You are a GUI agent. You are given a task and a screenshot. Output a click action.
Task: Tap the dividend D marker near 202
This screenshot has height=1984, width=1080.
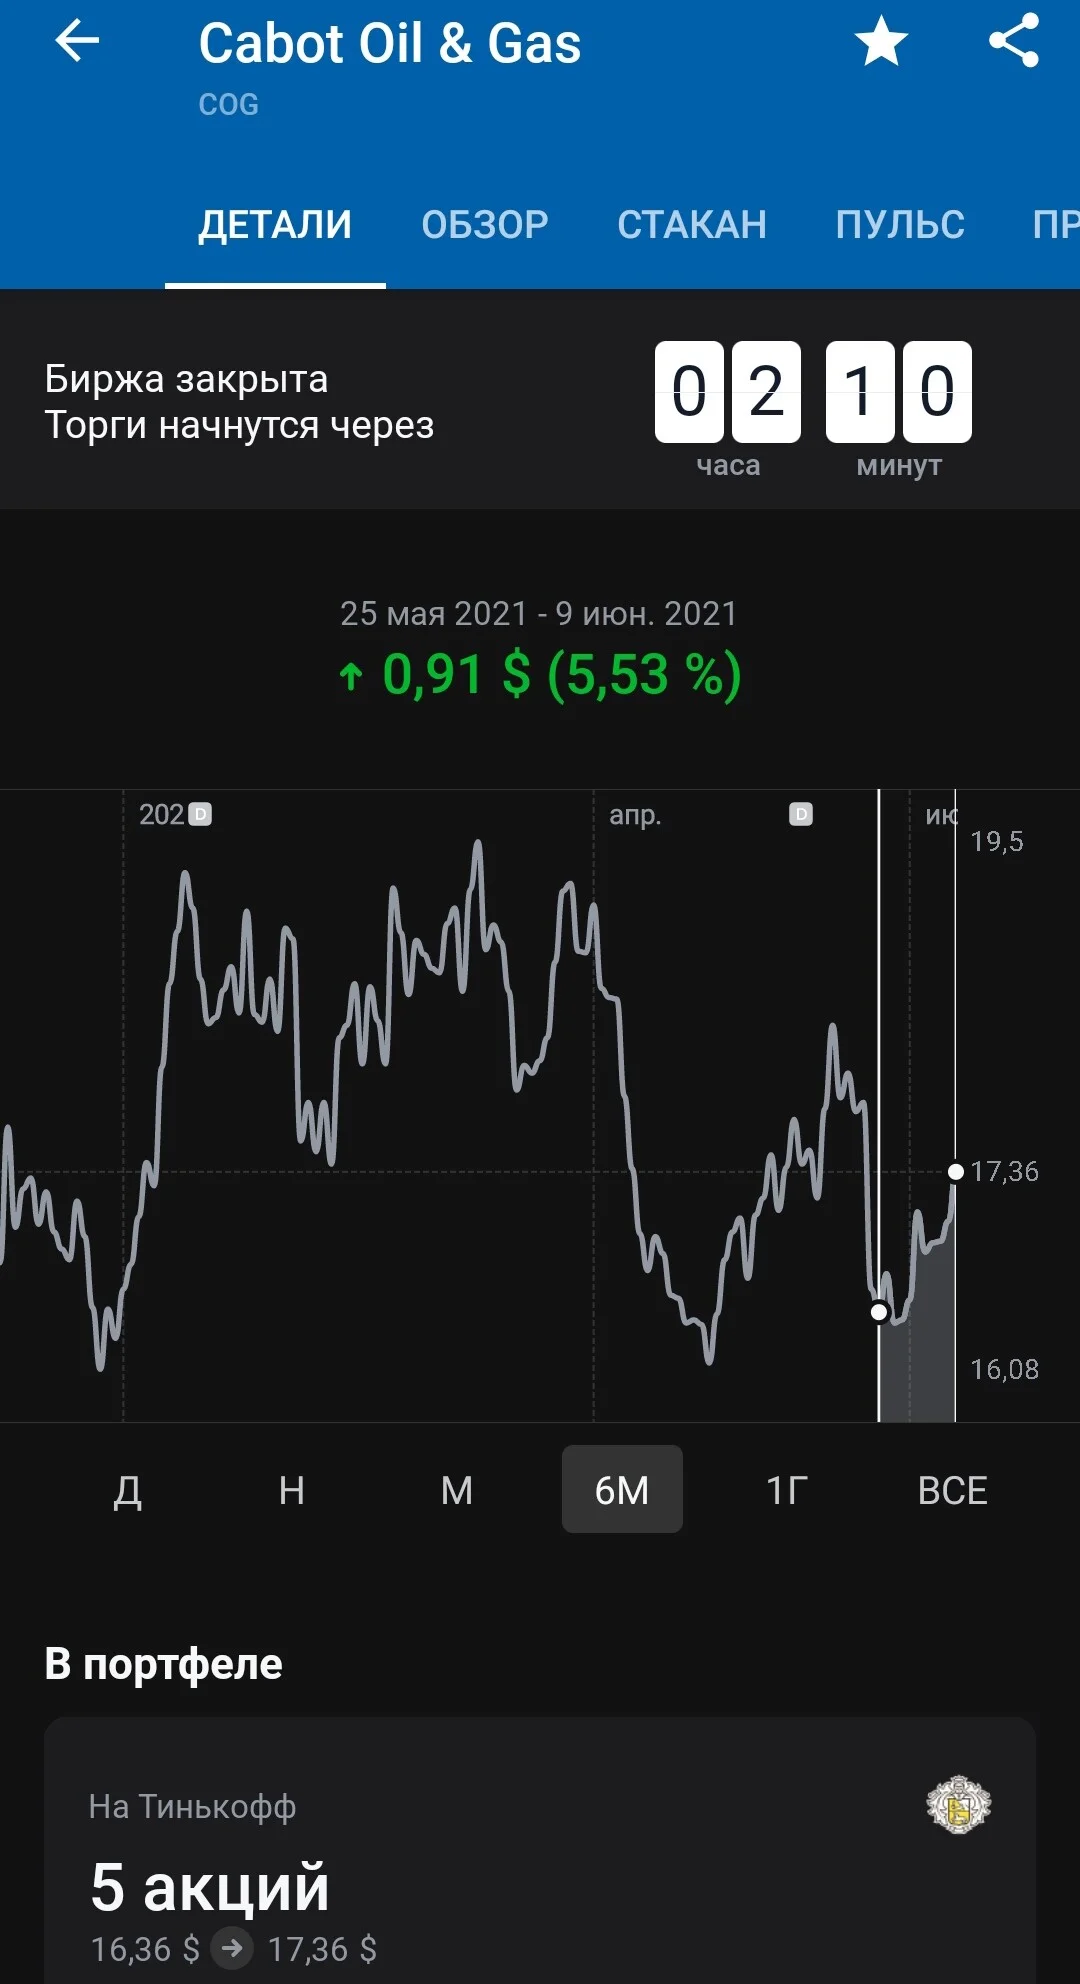coord(200,815)
